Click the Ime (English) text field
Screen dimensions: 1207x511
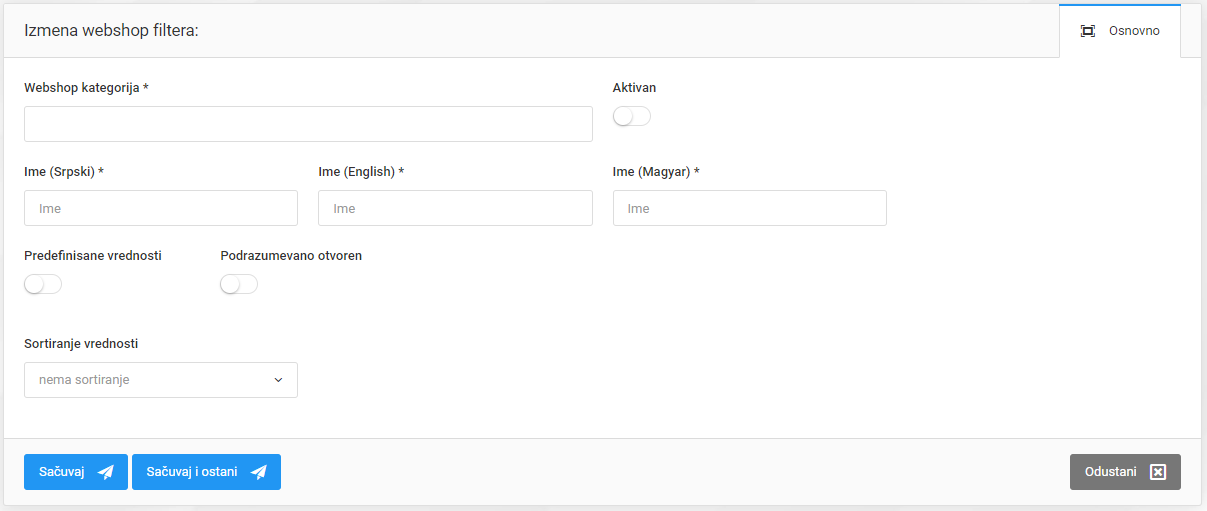(455, 208)
